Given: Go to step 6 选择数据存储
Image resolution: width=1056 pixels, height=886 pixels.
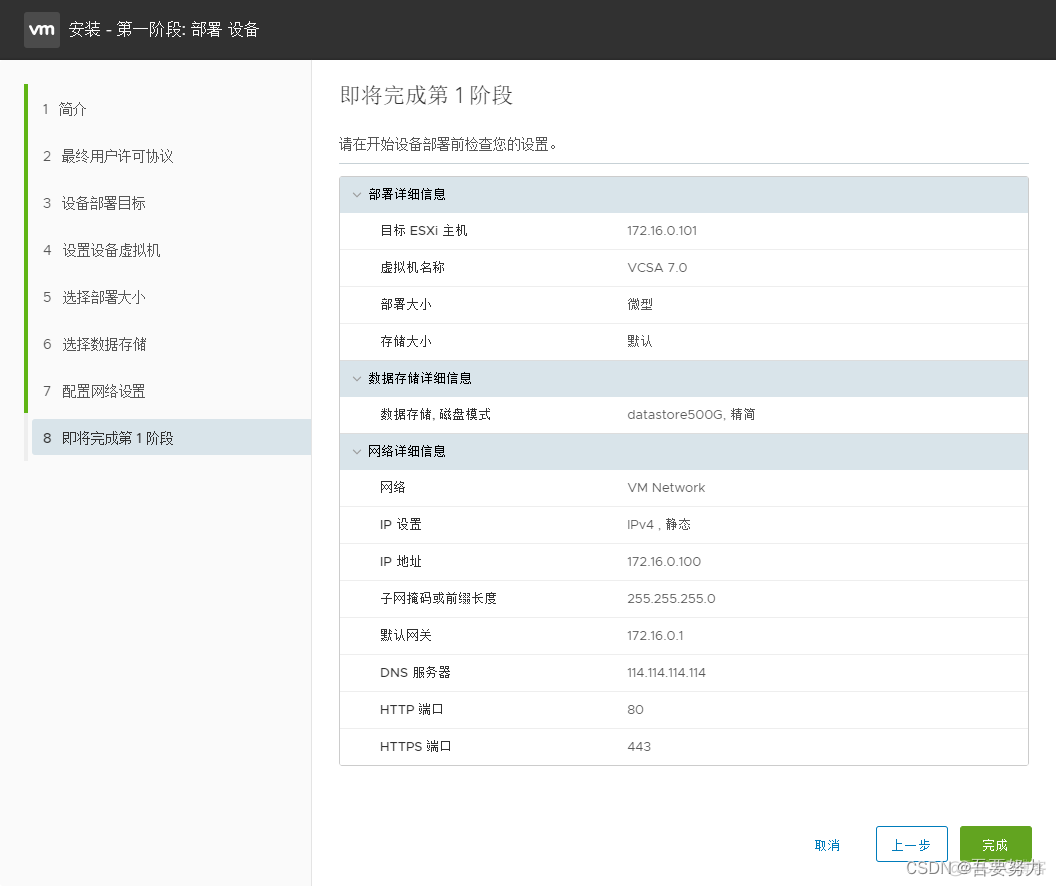Looking at the screenshot, I should pos(94,345).
